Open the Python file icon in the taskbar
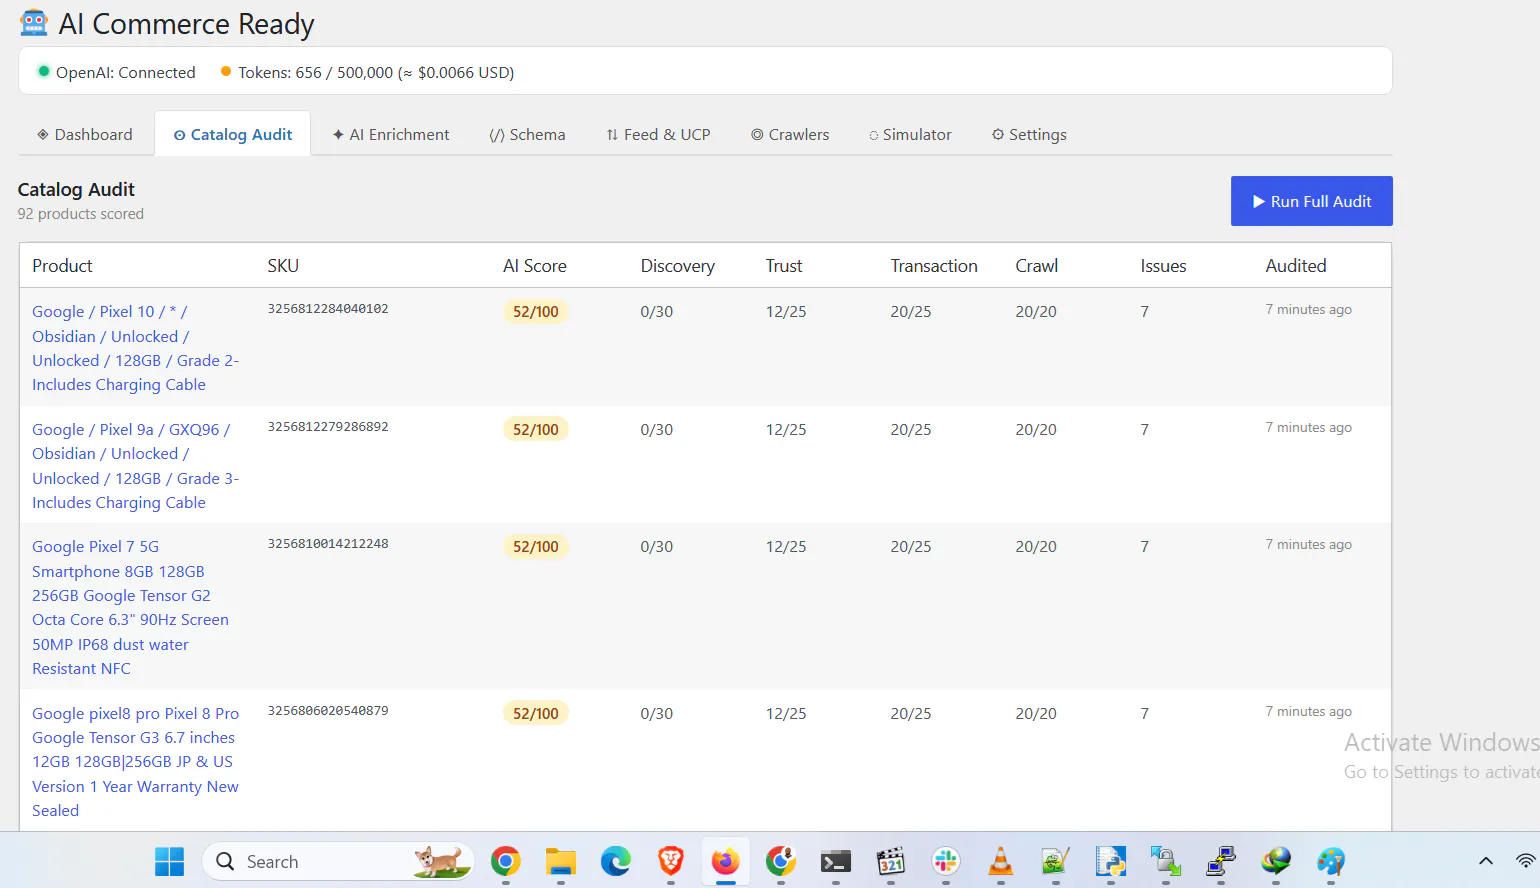1540x888 pixels. pos(1111,861)
